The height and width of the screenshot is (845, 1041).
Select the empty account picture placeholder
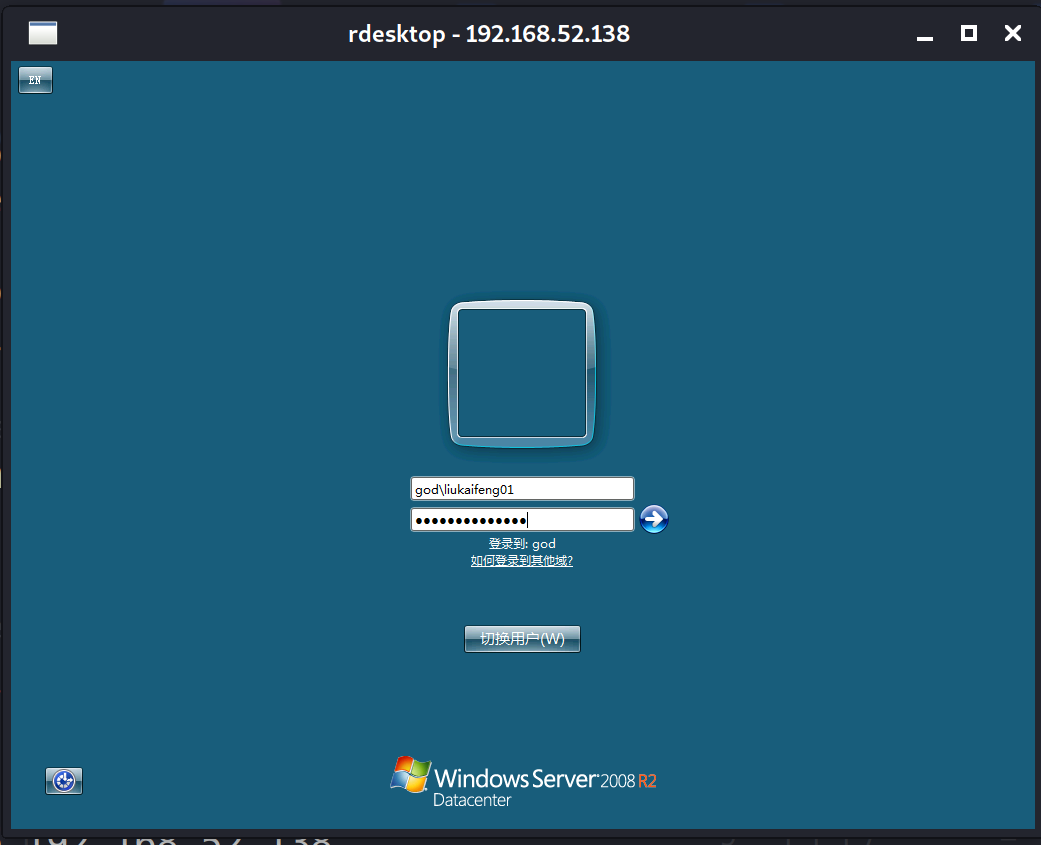pyautogui.click(x=521, y=372)
